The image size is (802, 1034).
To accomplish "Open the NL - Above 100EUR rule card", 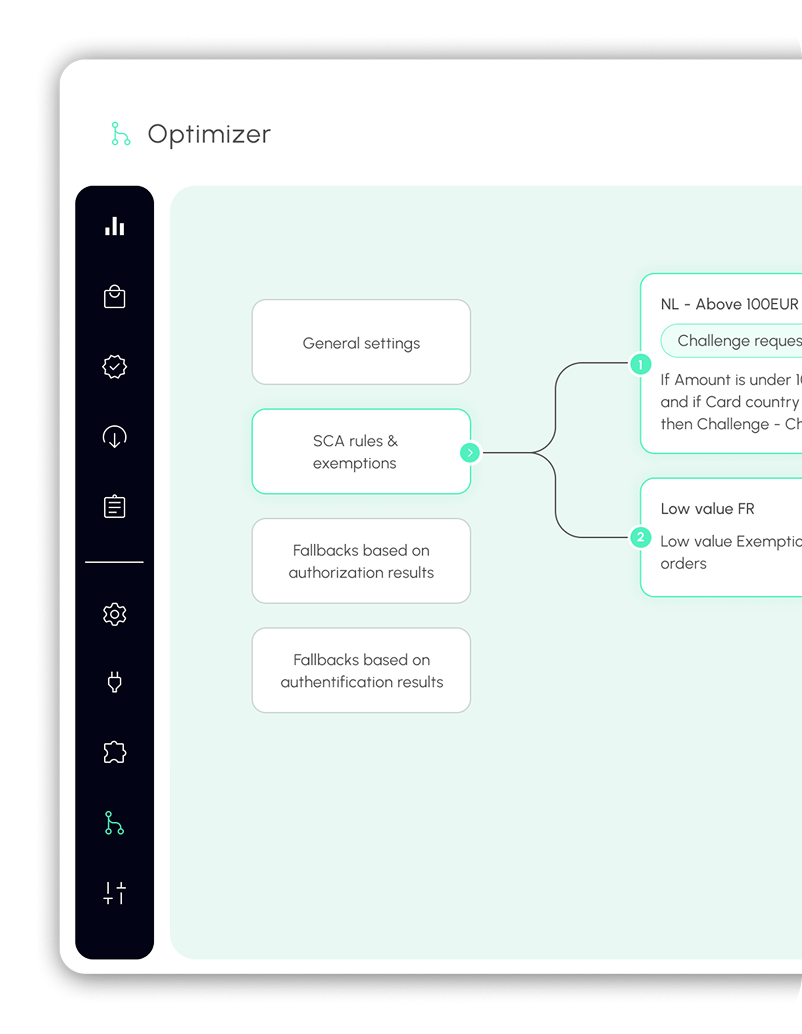I will (x=729, y=304).
